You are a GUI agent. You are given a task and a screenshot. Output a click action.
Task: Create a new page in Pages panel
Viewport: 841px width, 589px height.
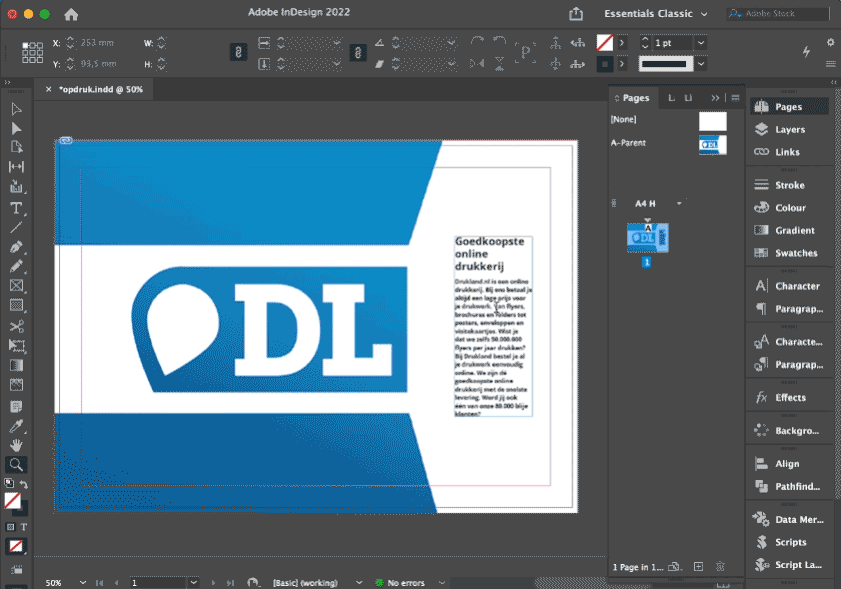[698, 566]
